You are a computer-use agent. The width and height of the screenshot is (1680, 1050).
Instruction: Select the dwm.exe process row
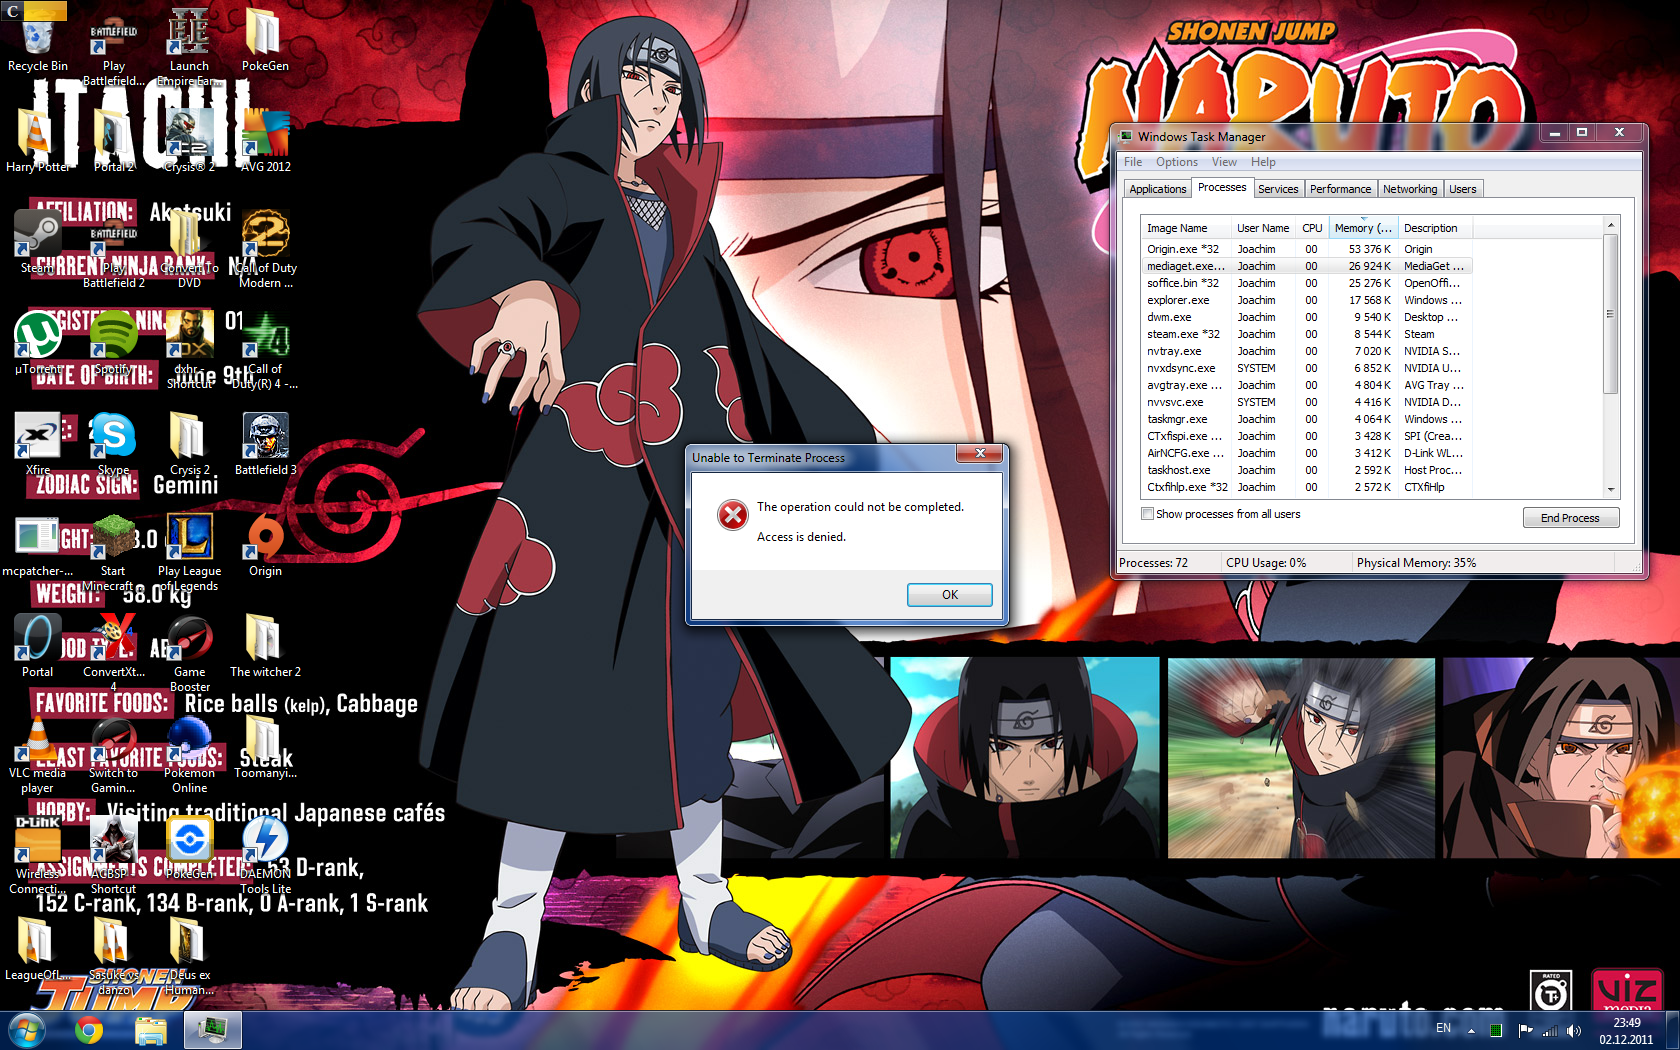[x=1306, y=317]
